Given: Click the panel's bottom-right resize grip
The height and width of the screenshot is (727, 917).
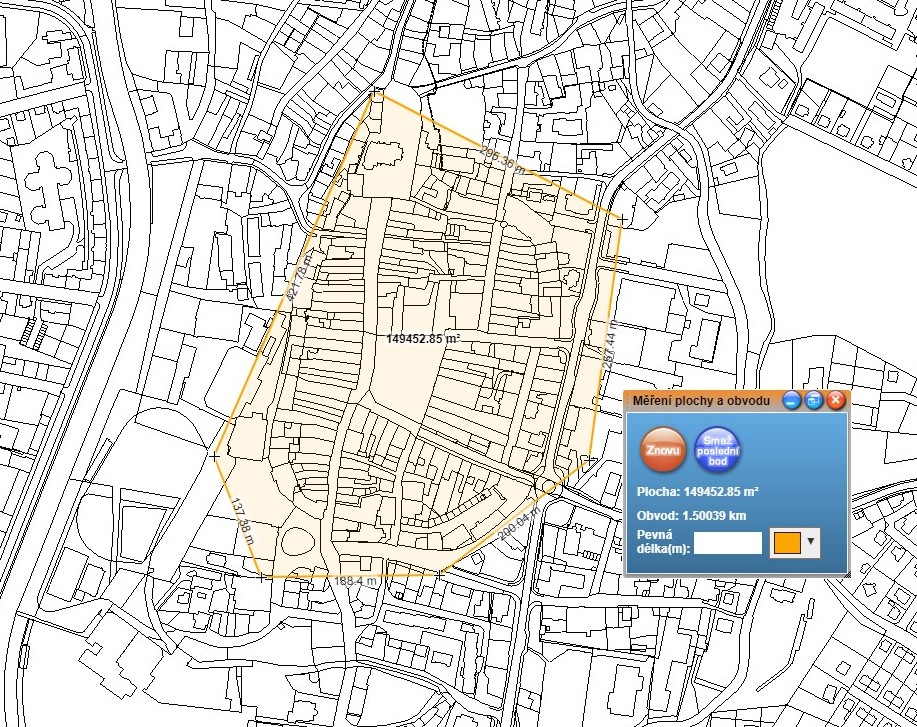Looking at the screenshot, I should click(846, 573).
